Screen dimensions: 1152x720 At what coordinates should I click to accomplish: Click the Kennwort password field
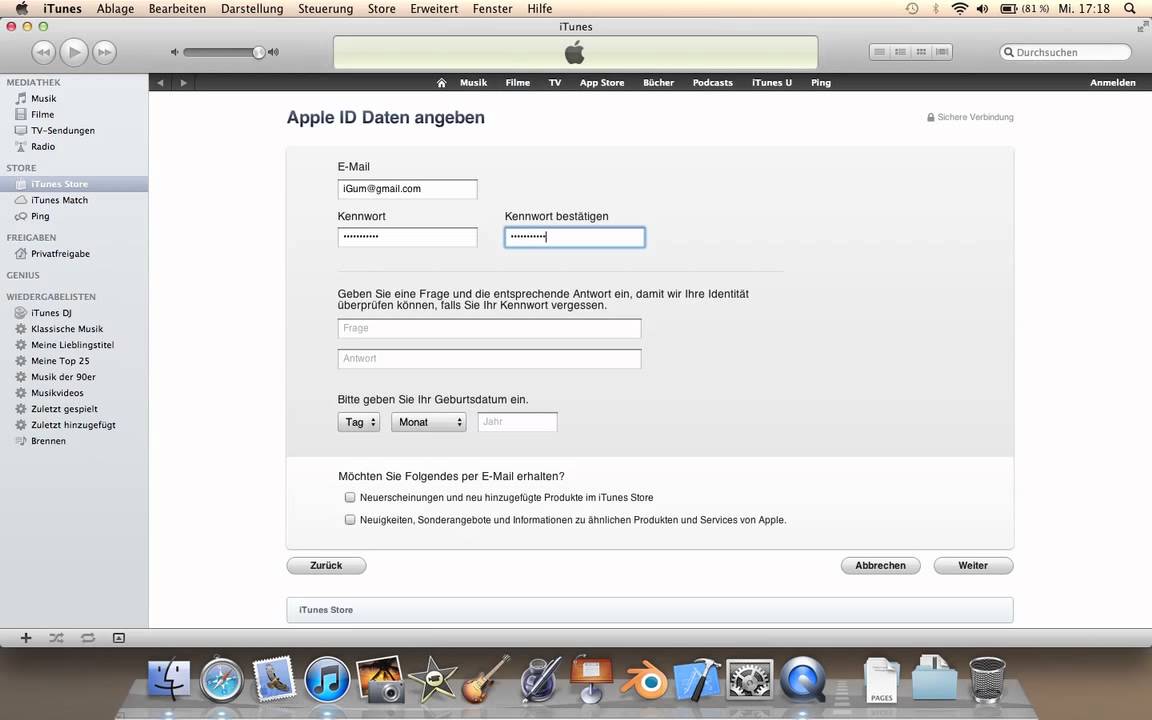[x=408, y=237]
